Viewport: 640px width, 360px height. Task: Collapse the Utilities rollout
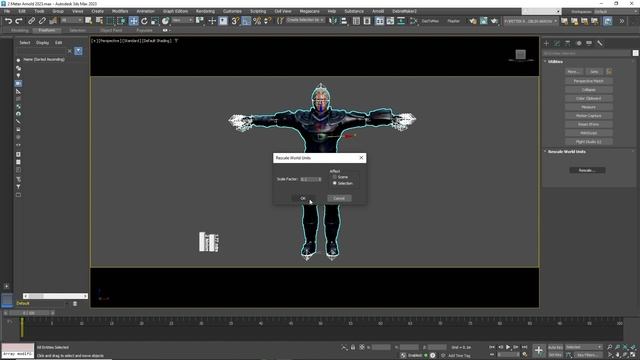coord(545,62)
